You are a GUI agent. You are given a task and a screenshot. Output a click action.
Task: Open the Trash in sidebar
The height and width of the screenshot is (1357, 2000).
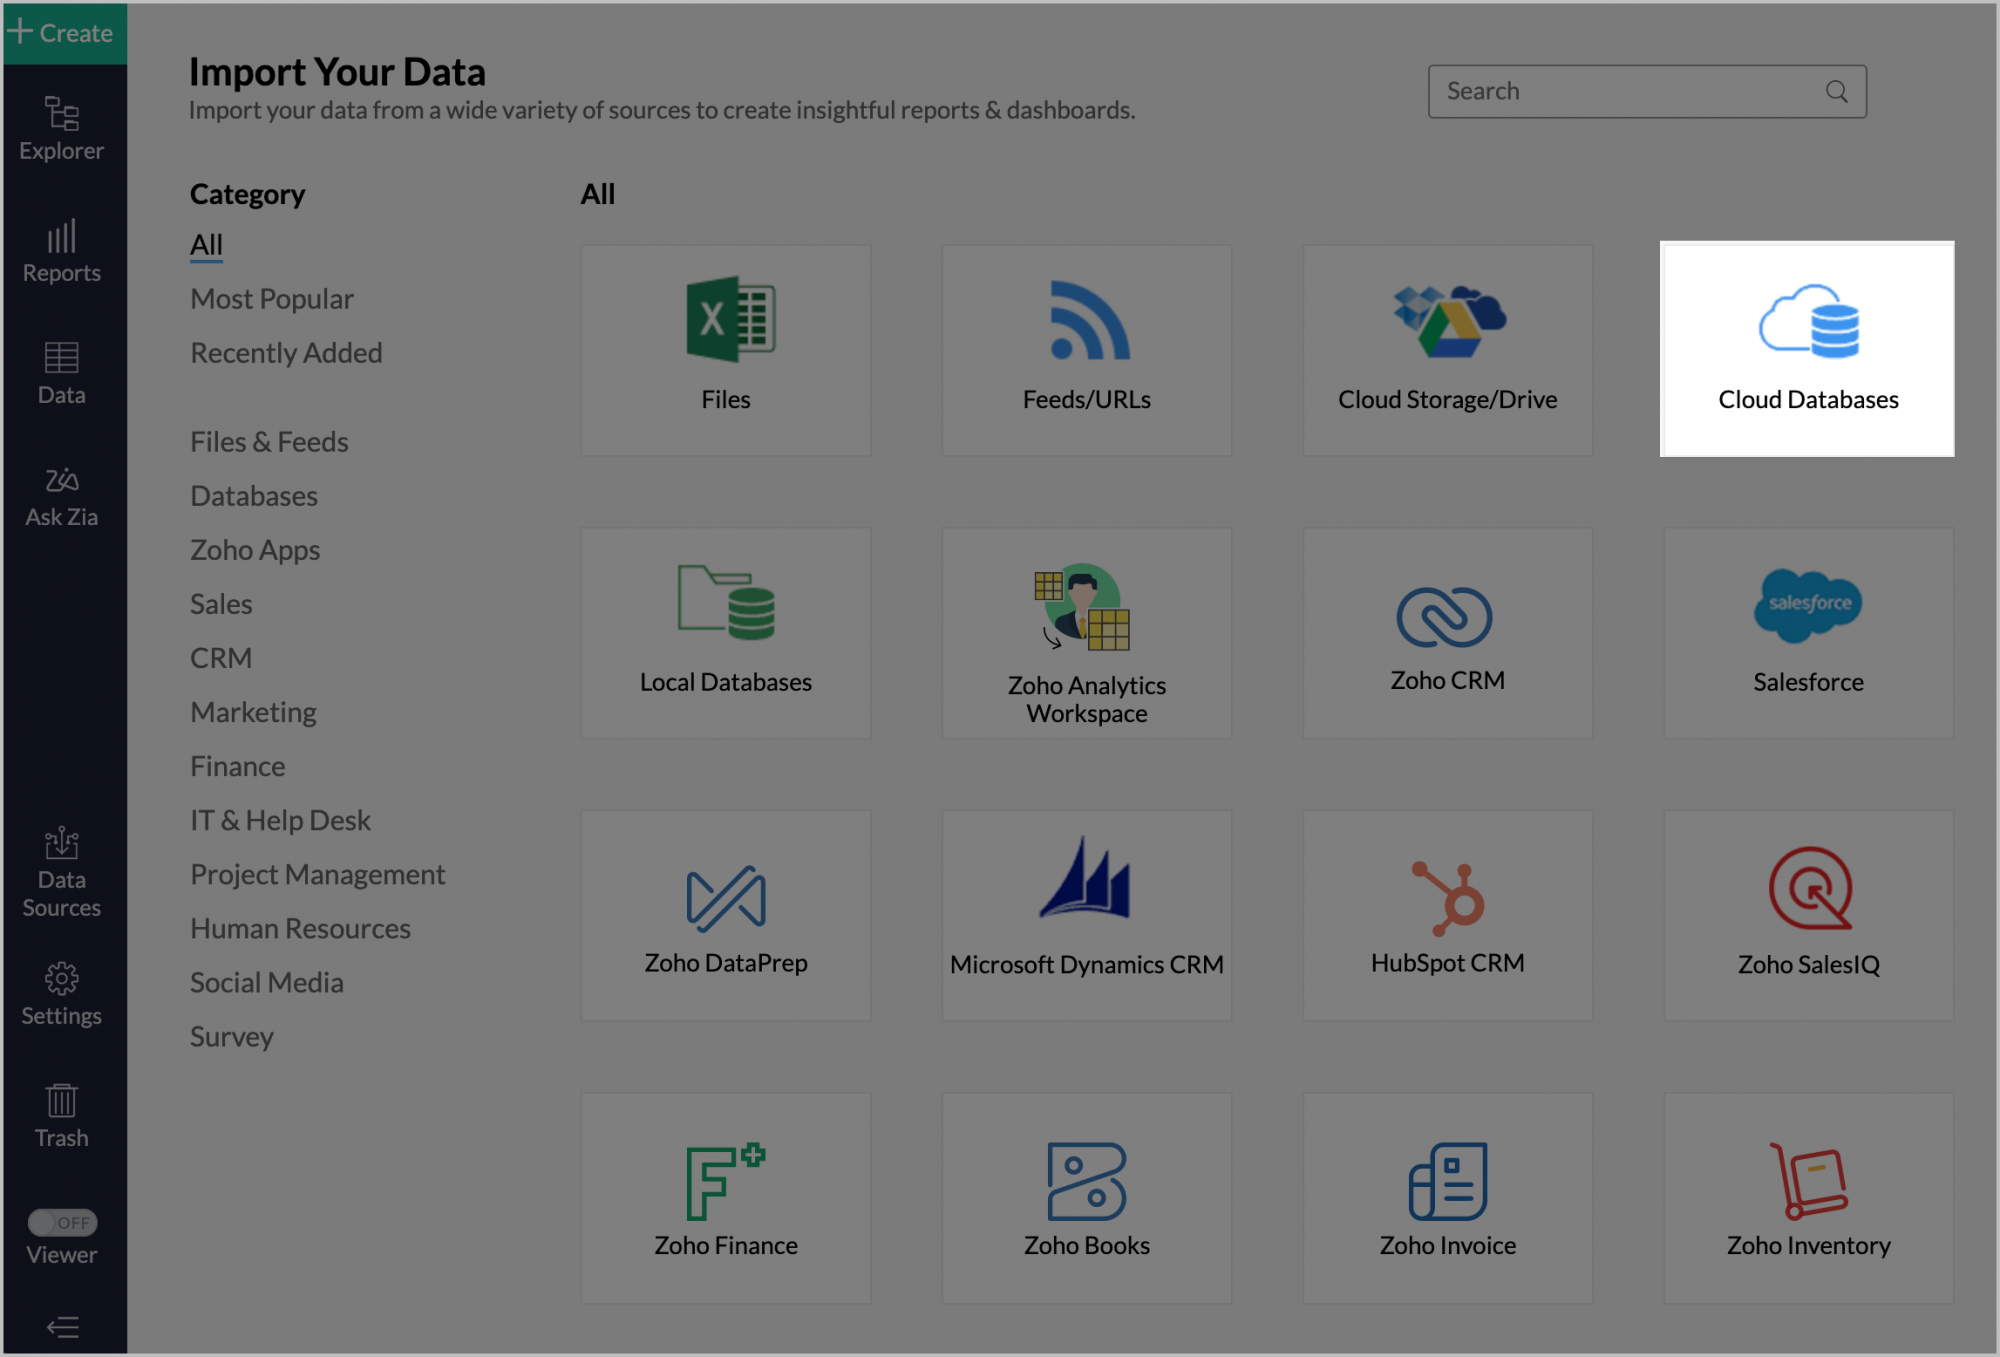(62, 1116)
